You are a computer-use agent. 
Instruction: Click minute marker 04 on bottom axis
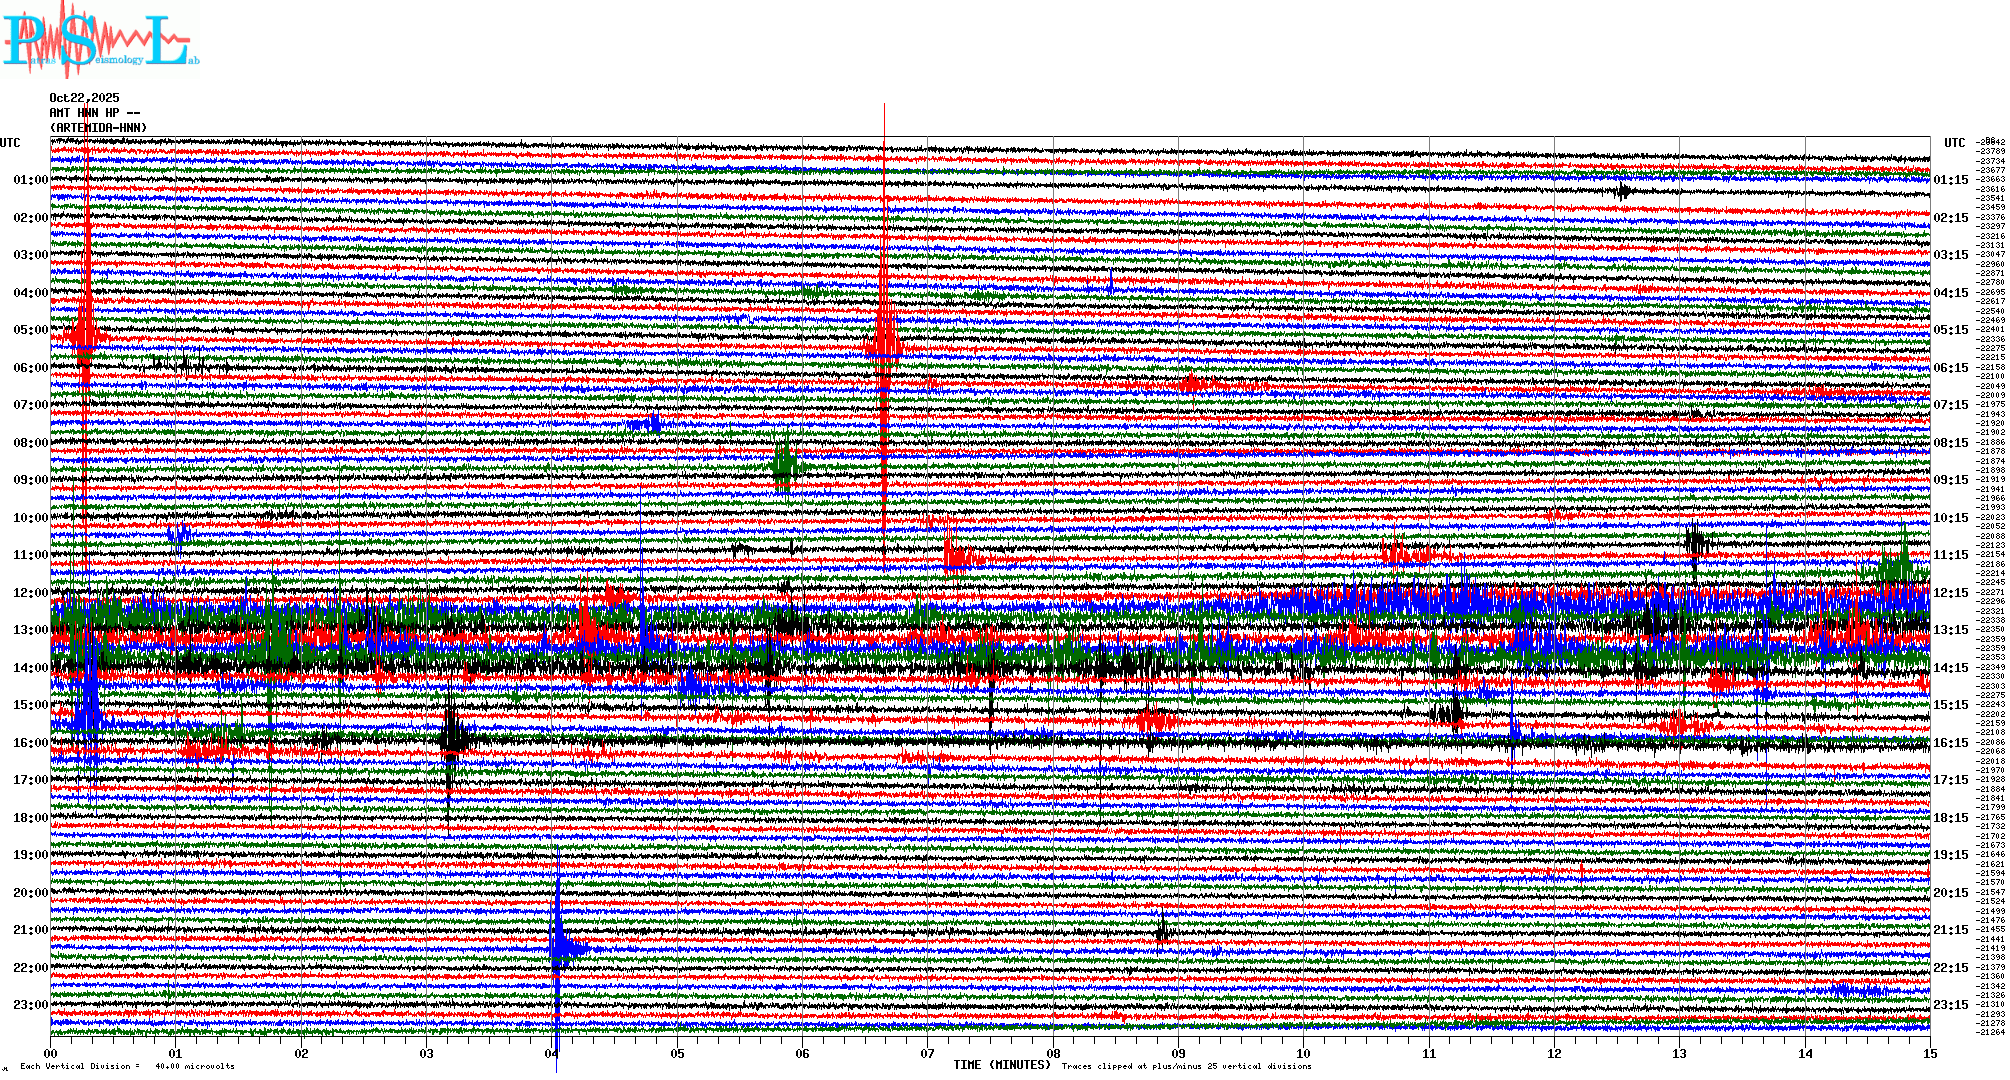(552, 1053)
